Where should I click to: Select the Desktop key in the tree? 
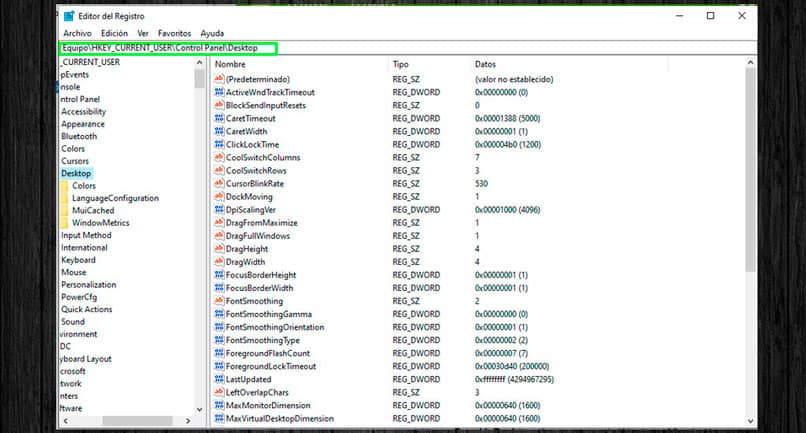pos(76,173)
